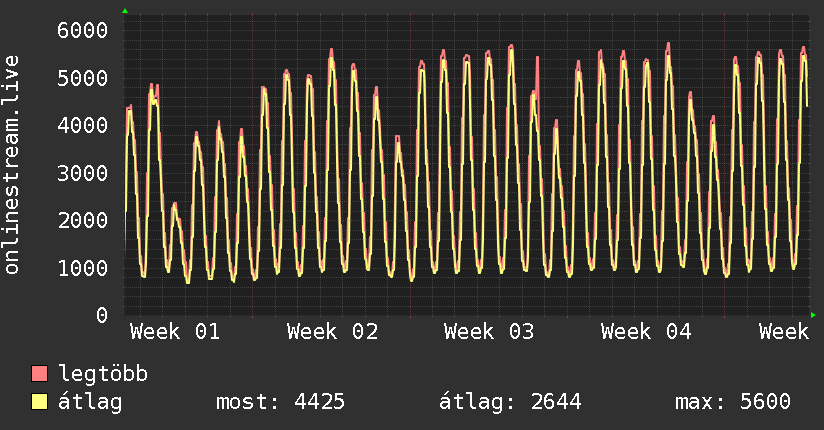Click the 'most: 4425' current value

coord(280,402)
